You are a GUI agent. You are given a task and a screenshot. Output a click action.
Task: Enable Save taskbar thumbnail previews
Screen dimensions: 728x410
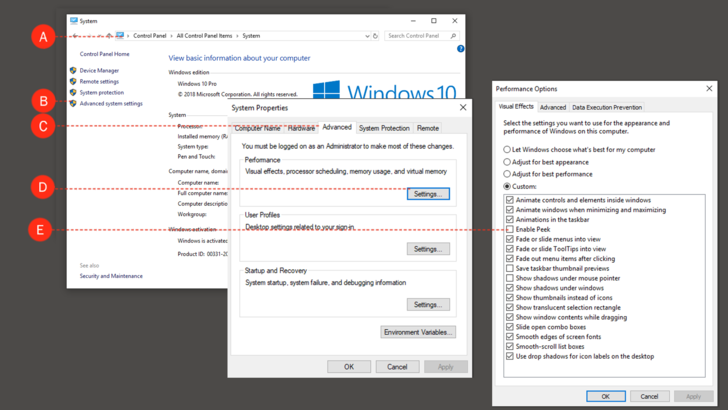(x=510, y=268)
